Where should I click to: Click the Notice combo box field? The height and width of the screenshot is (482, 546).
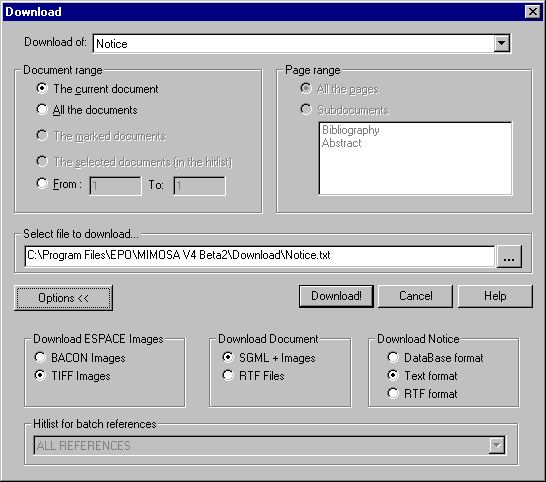point(302,44)
